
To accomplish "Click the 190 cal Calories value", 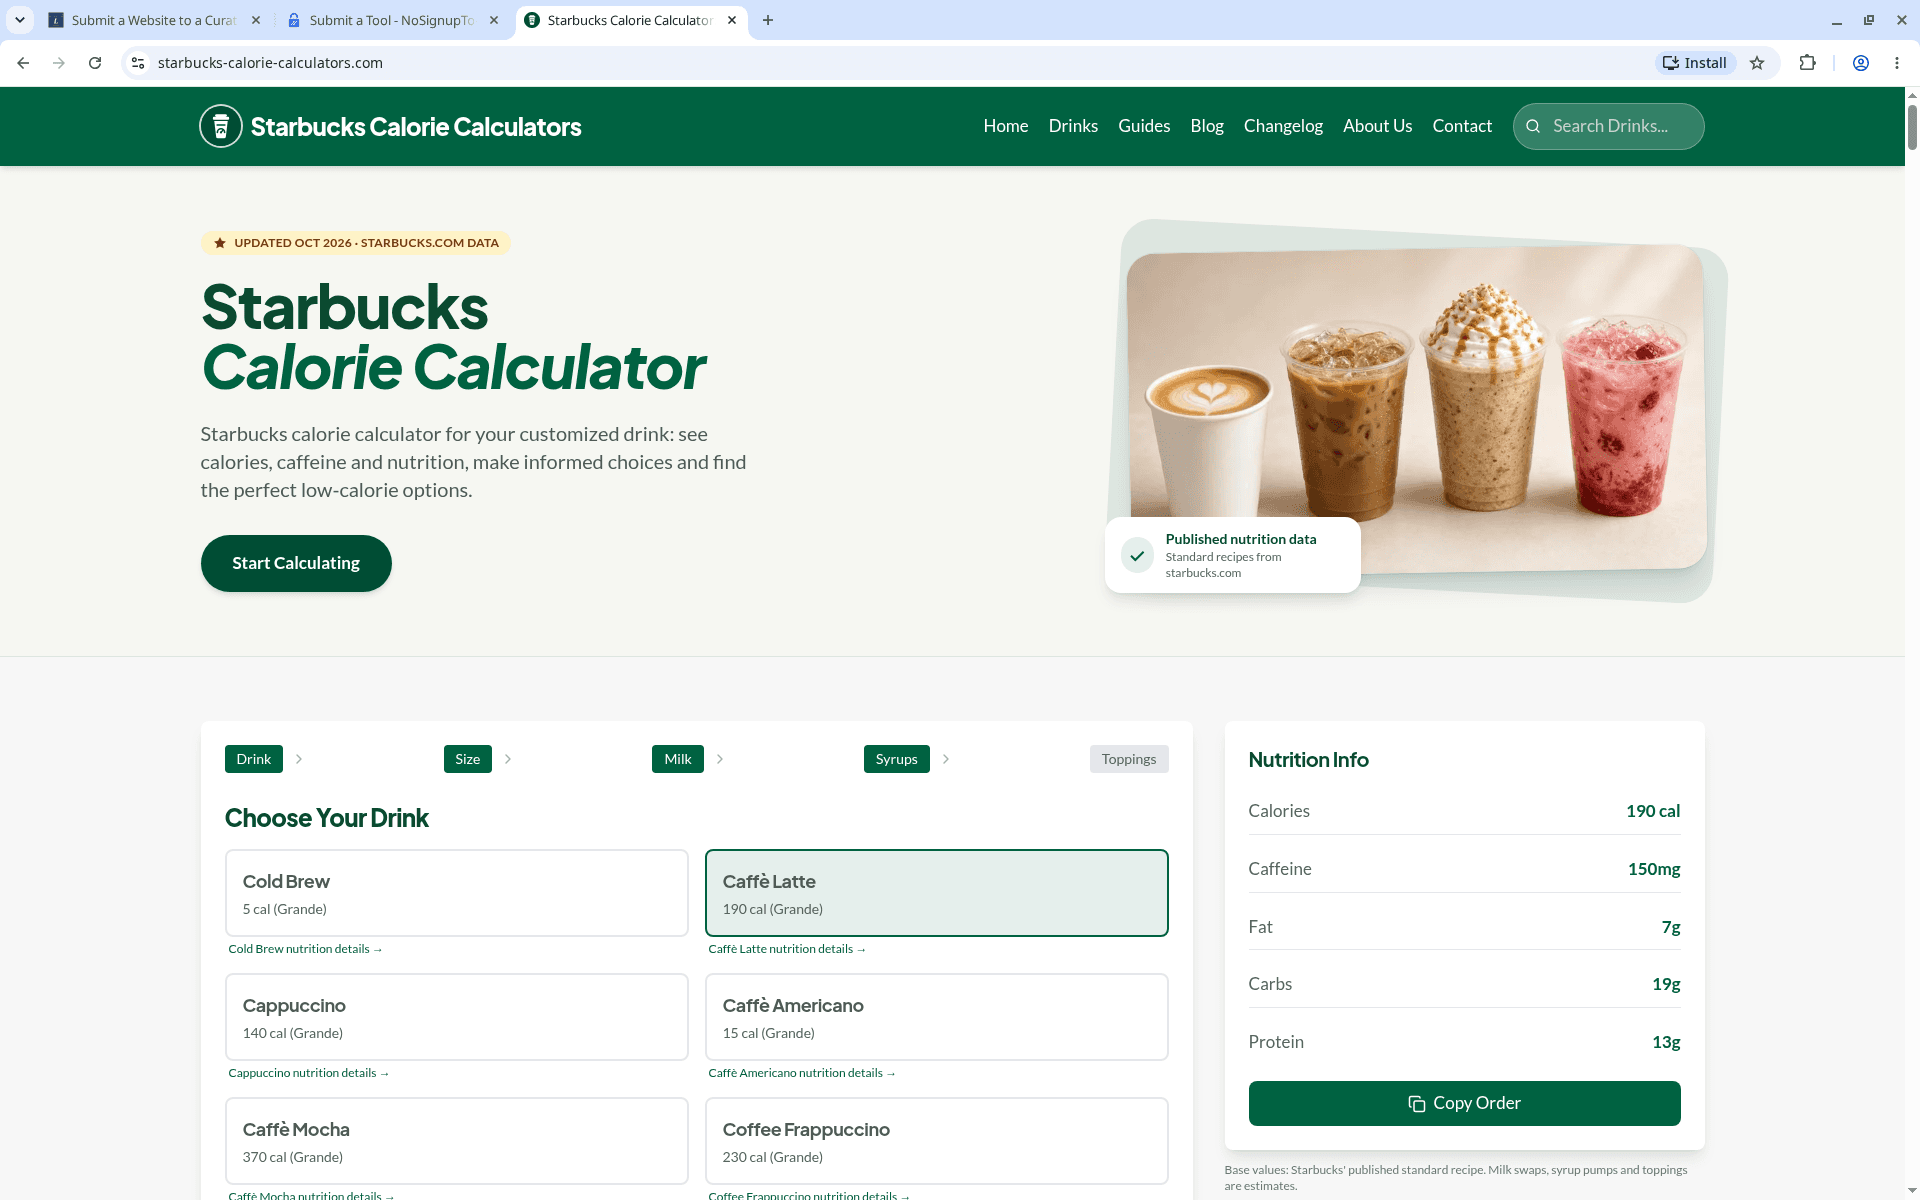I will 1653,811.
